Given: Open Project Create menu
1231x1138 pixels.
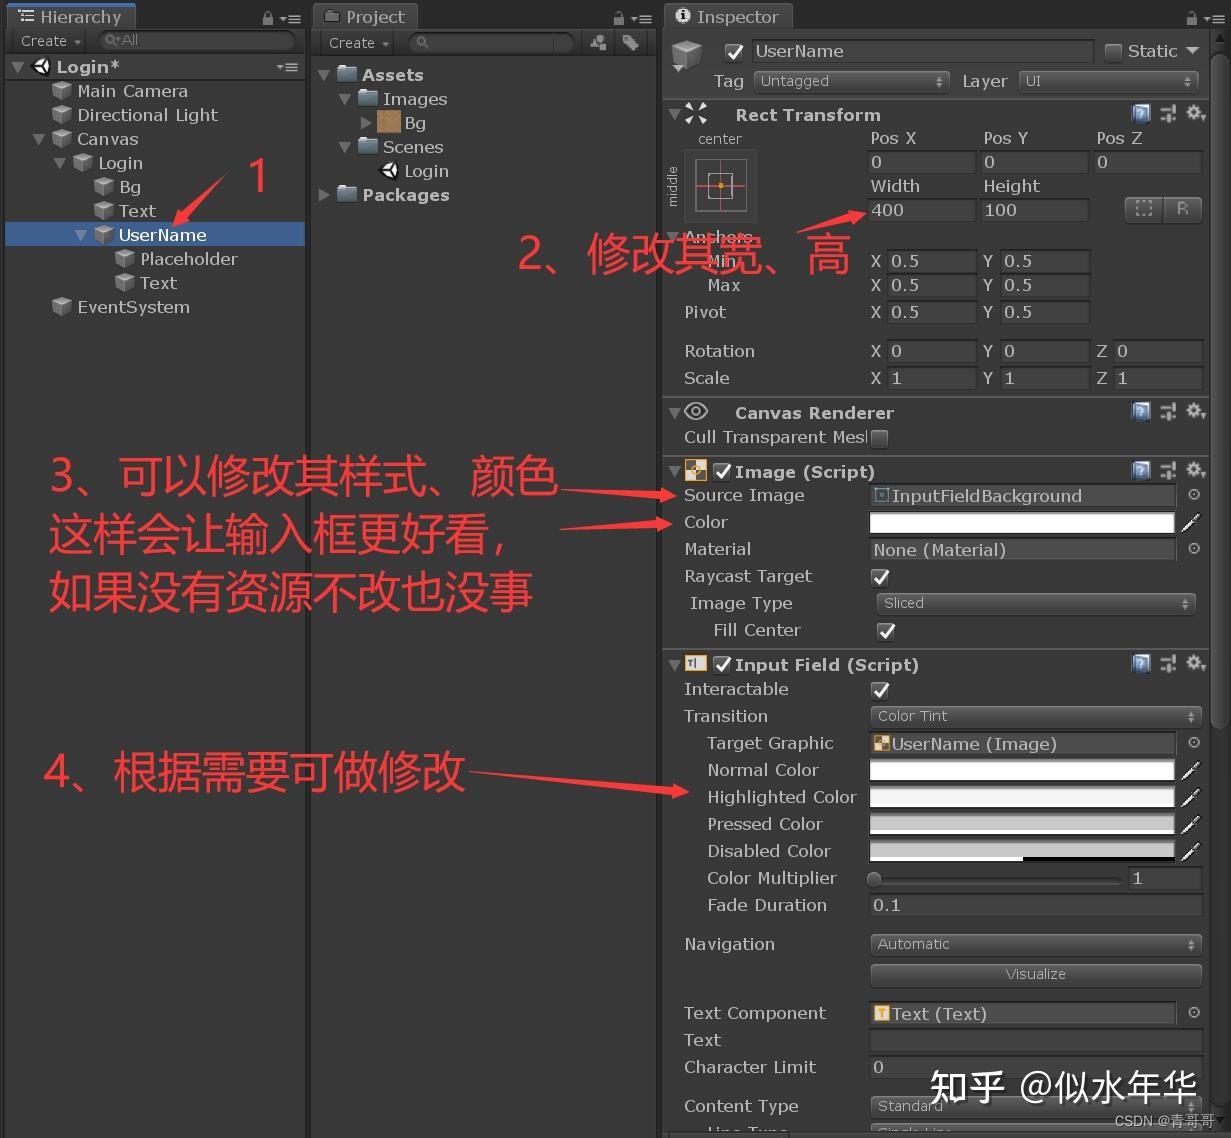Looking at the screenshot, I should tap(358, 43).
